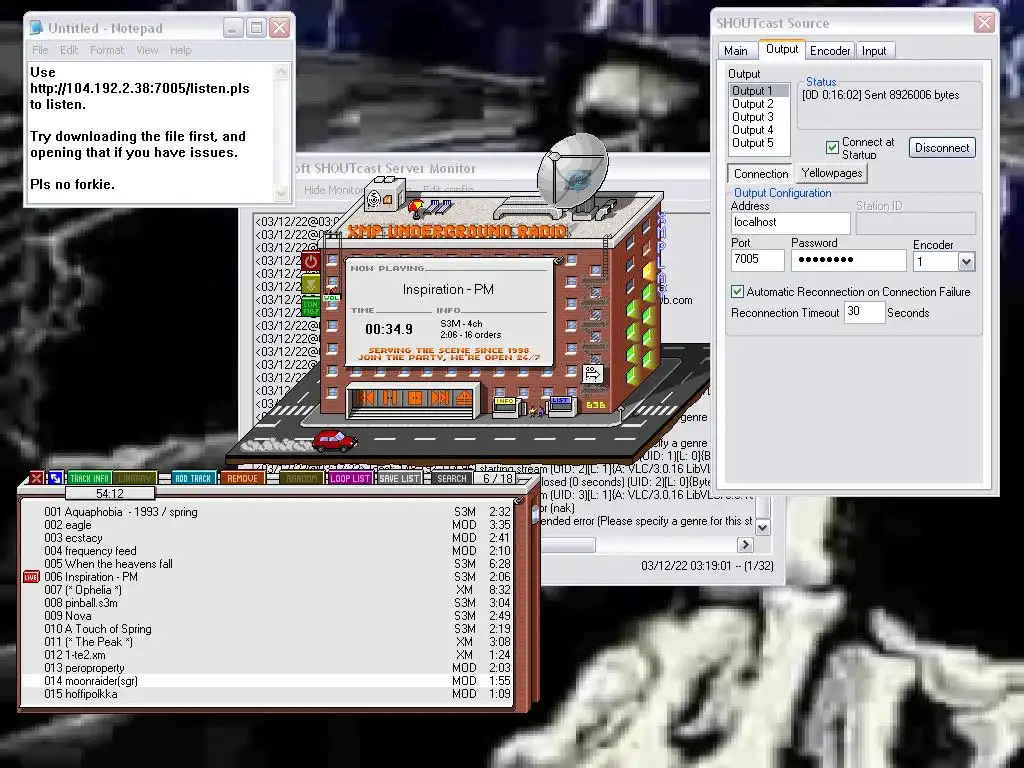The image size is (1024, 768).
Task: Click the red LIVE marker beside Inspiration - PM
Action: pyautogui.click(x=31, y=577)
